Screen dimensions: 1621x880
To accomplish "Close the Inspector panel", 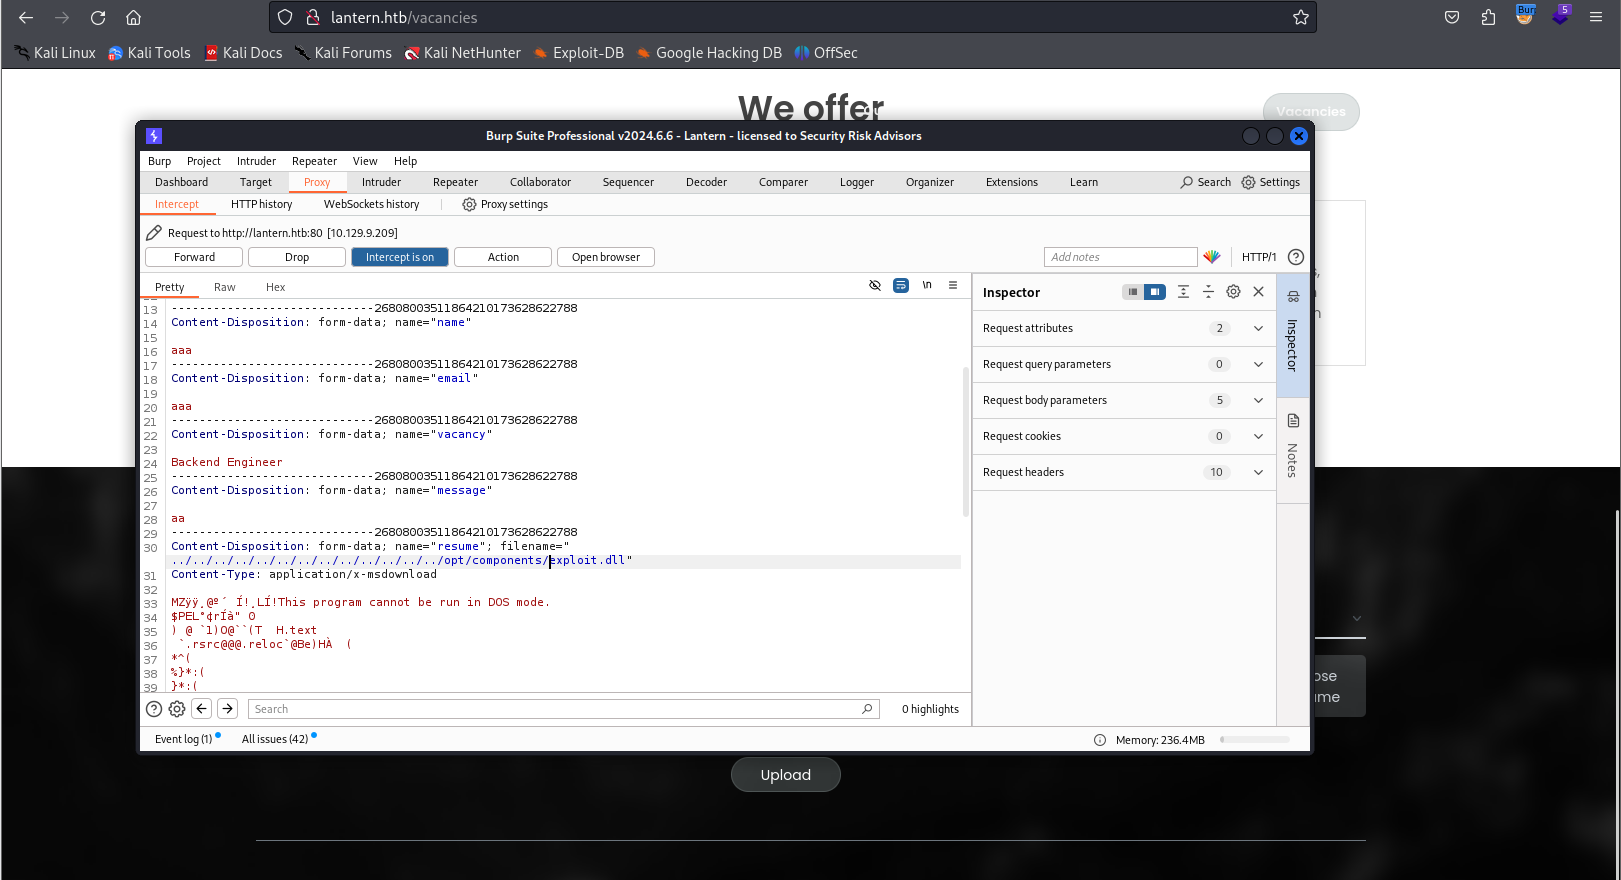I will [1259, 292].
